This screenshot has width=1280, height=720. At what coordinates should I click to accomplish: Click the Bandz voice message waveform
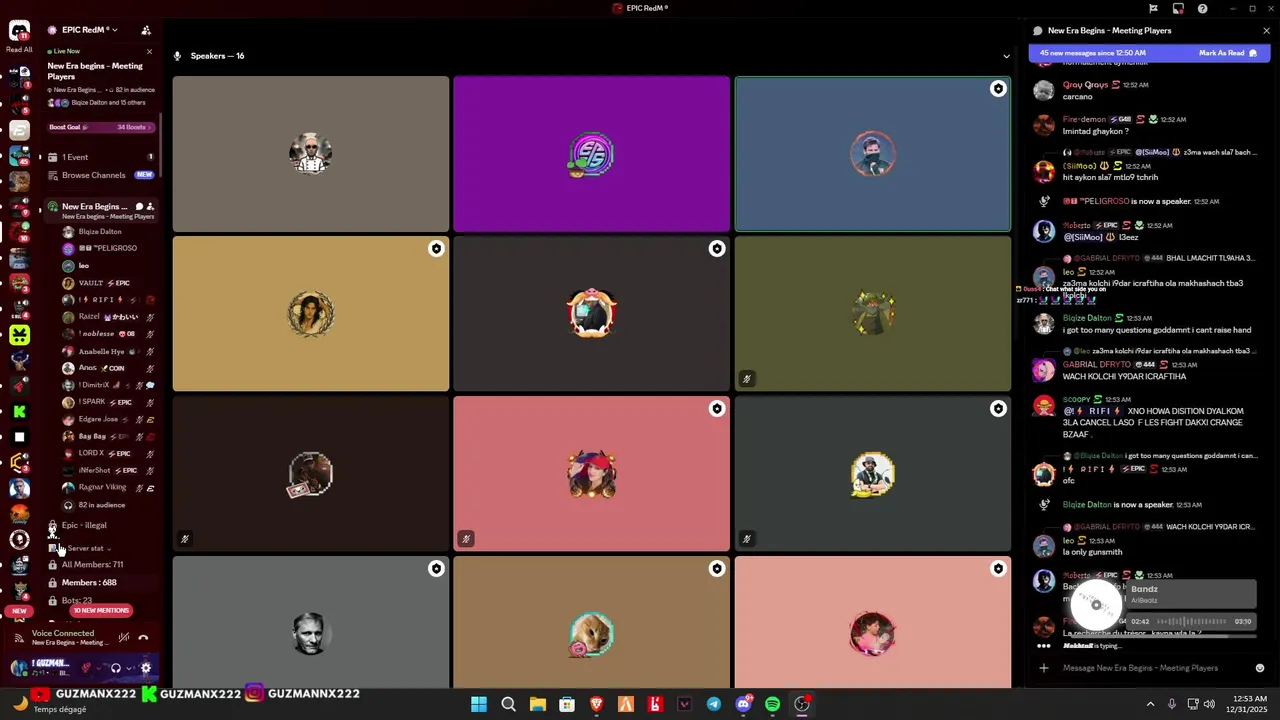(x=1193, y=621)
